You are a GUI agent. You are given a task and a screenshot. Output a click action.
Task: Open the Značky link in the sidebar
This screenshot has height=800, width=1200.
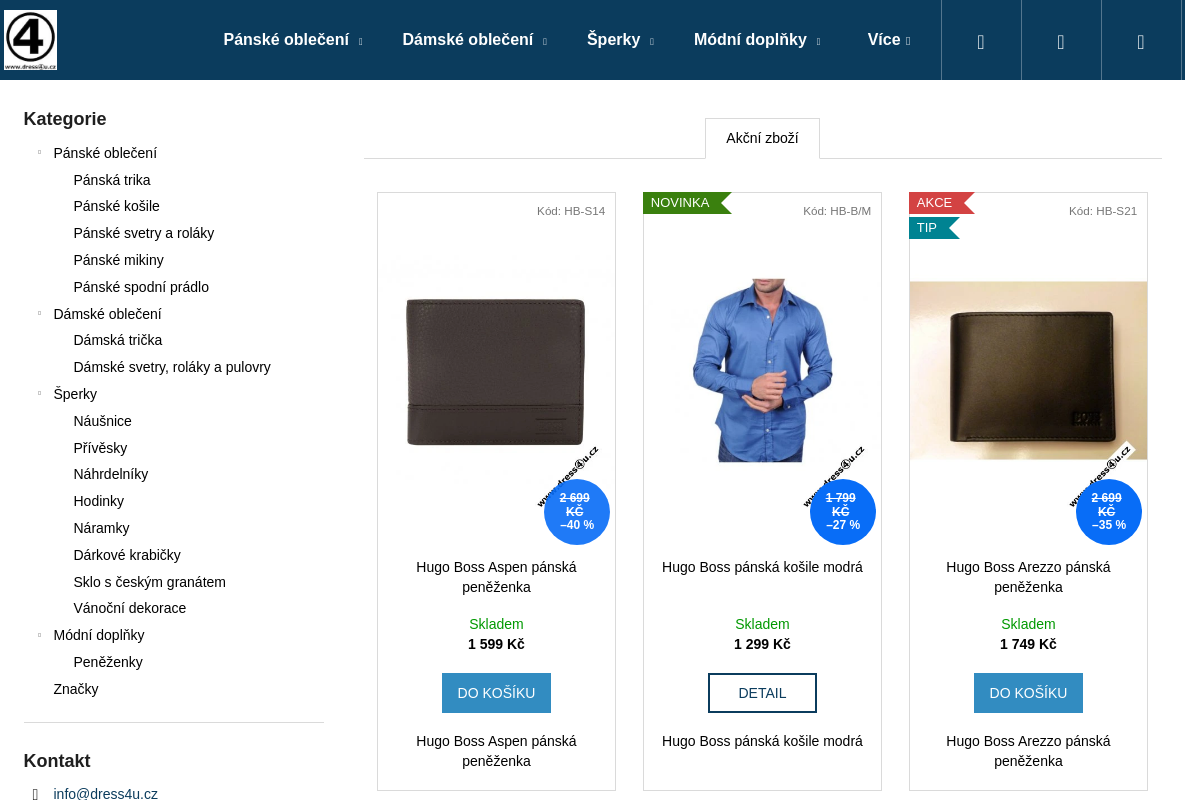(76, 689)
